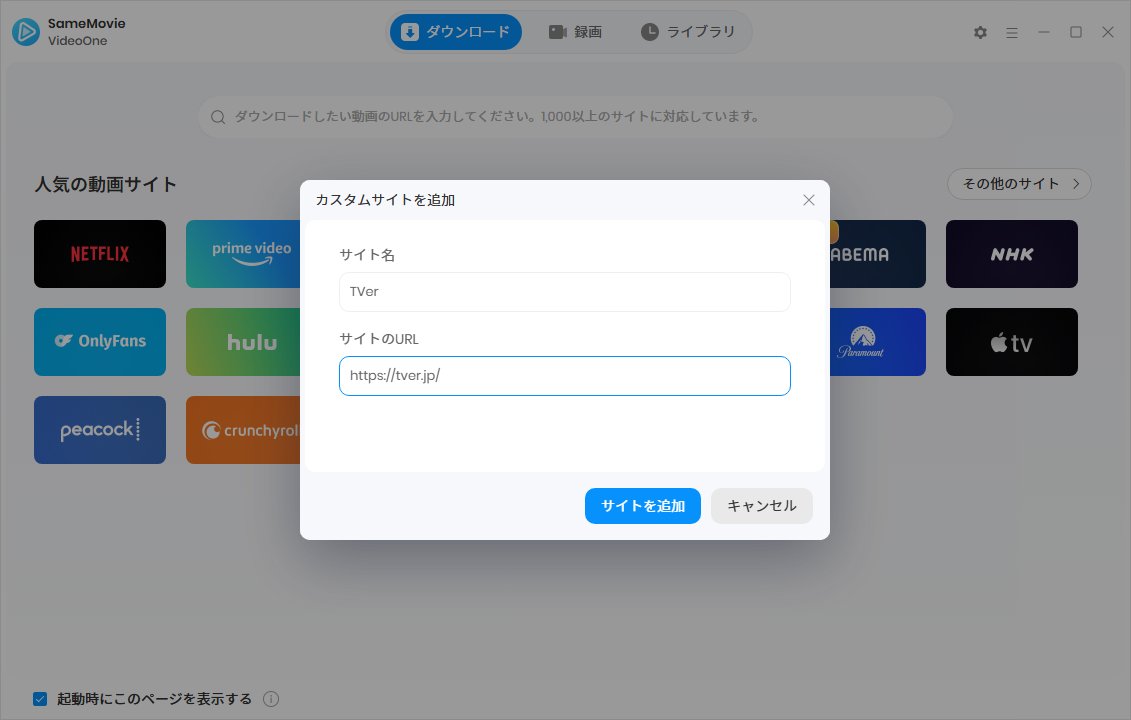Click the キャンセル button
This screenshot has width=1131, height=720.
click(x=762, y=506)
